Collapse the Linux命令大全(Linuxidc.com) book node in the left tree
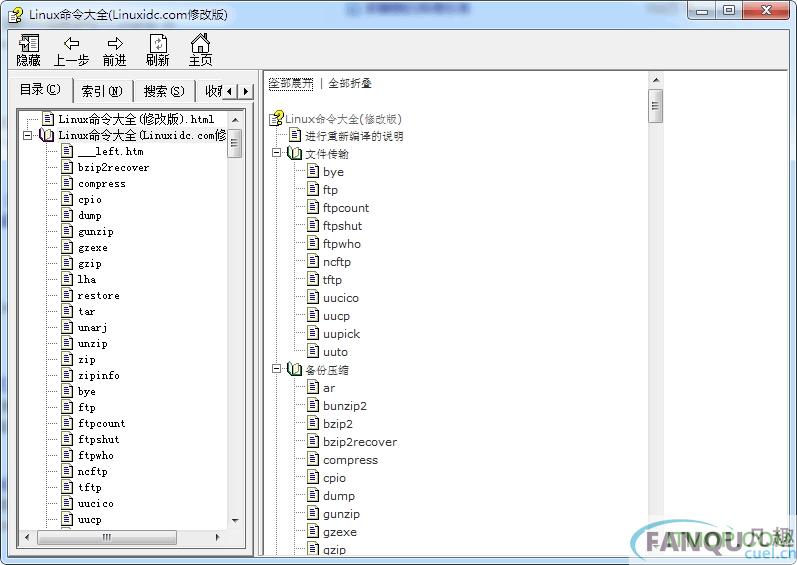This screenshot has width=797, height=565. click(27, 135)
